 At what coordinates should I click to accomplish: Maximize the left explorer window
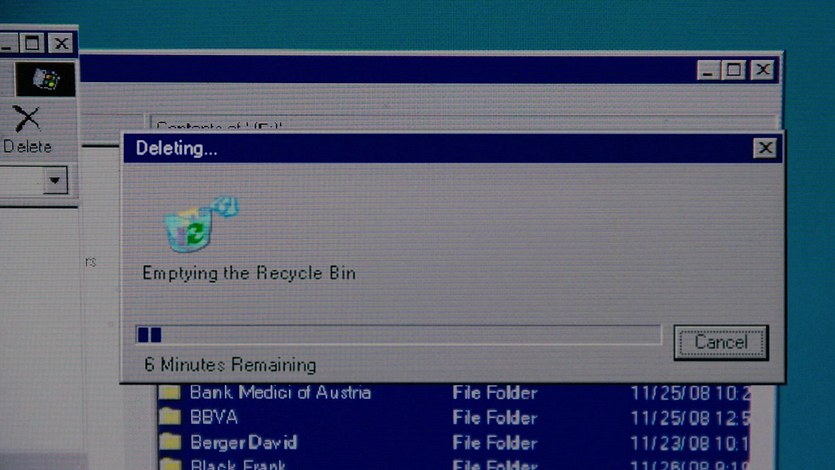point(33,43)
